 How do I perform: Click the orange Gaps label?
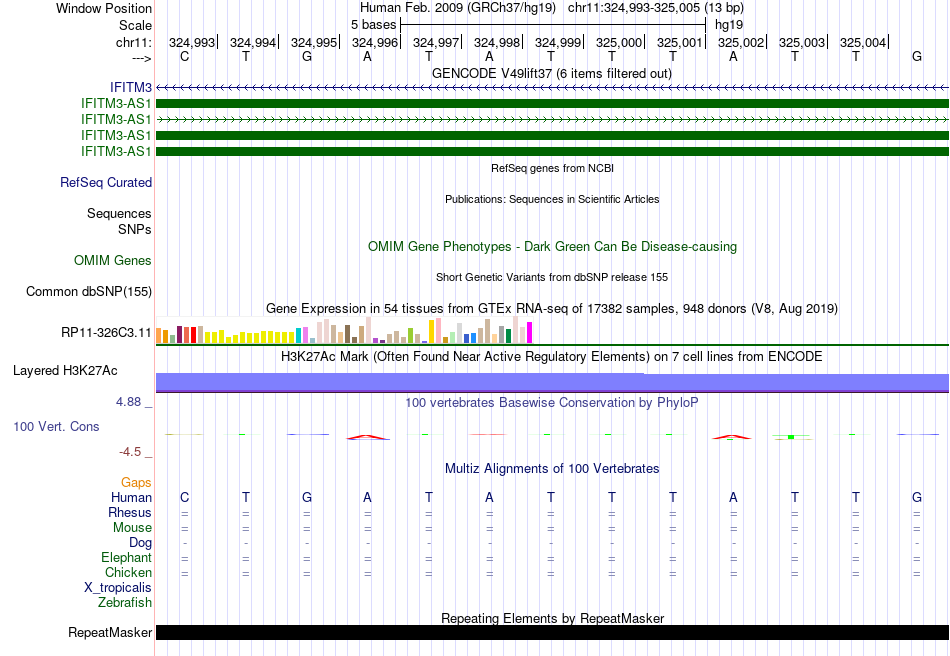[136, 483]
